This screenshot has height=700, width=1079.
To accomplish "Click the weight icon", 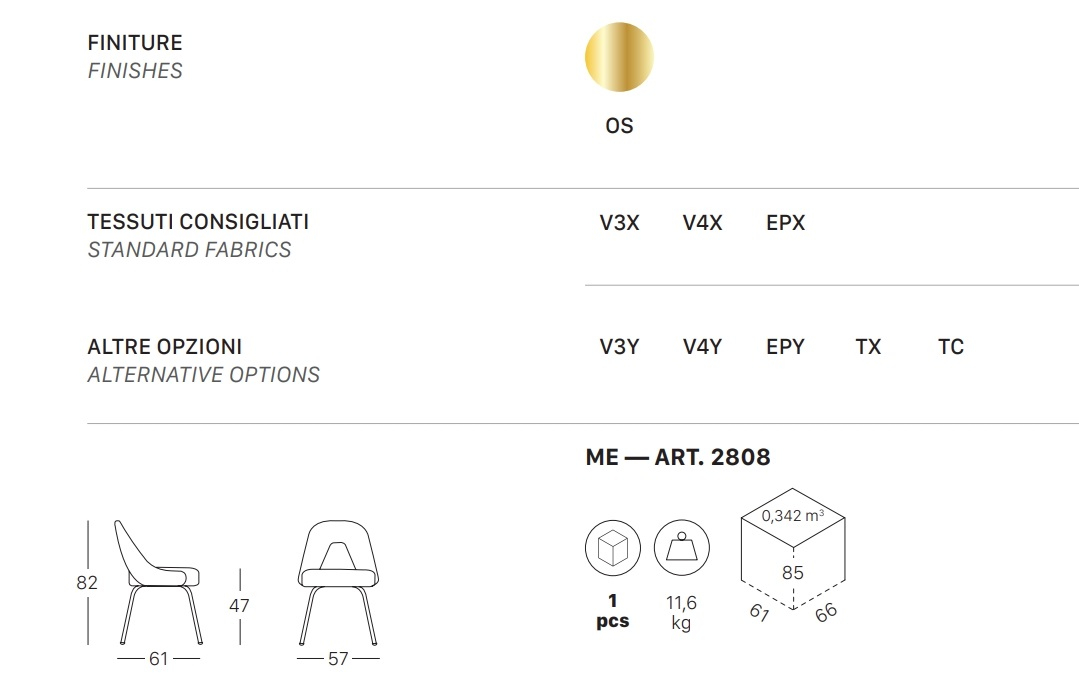I will [681, 548].
